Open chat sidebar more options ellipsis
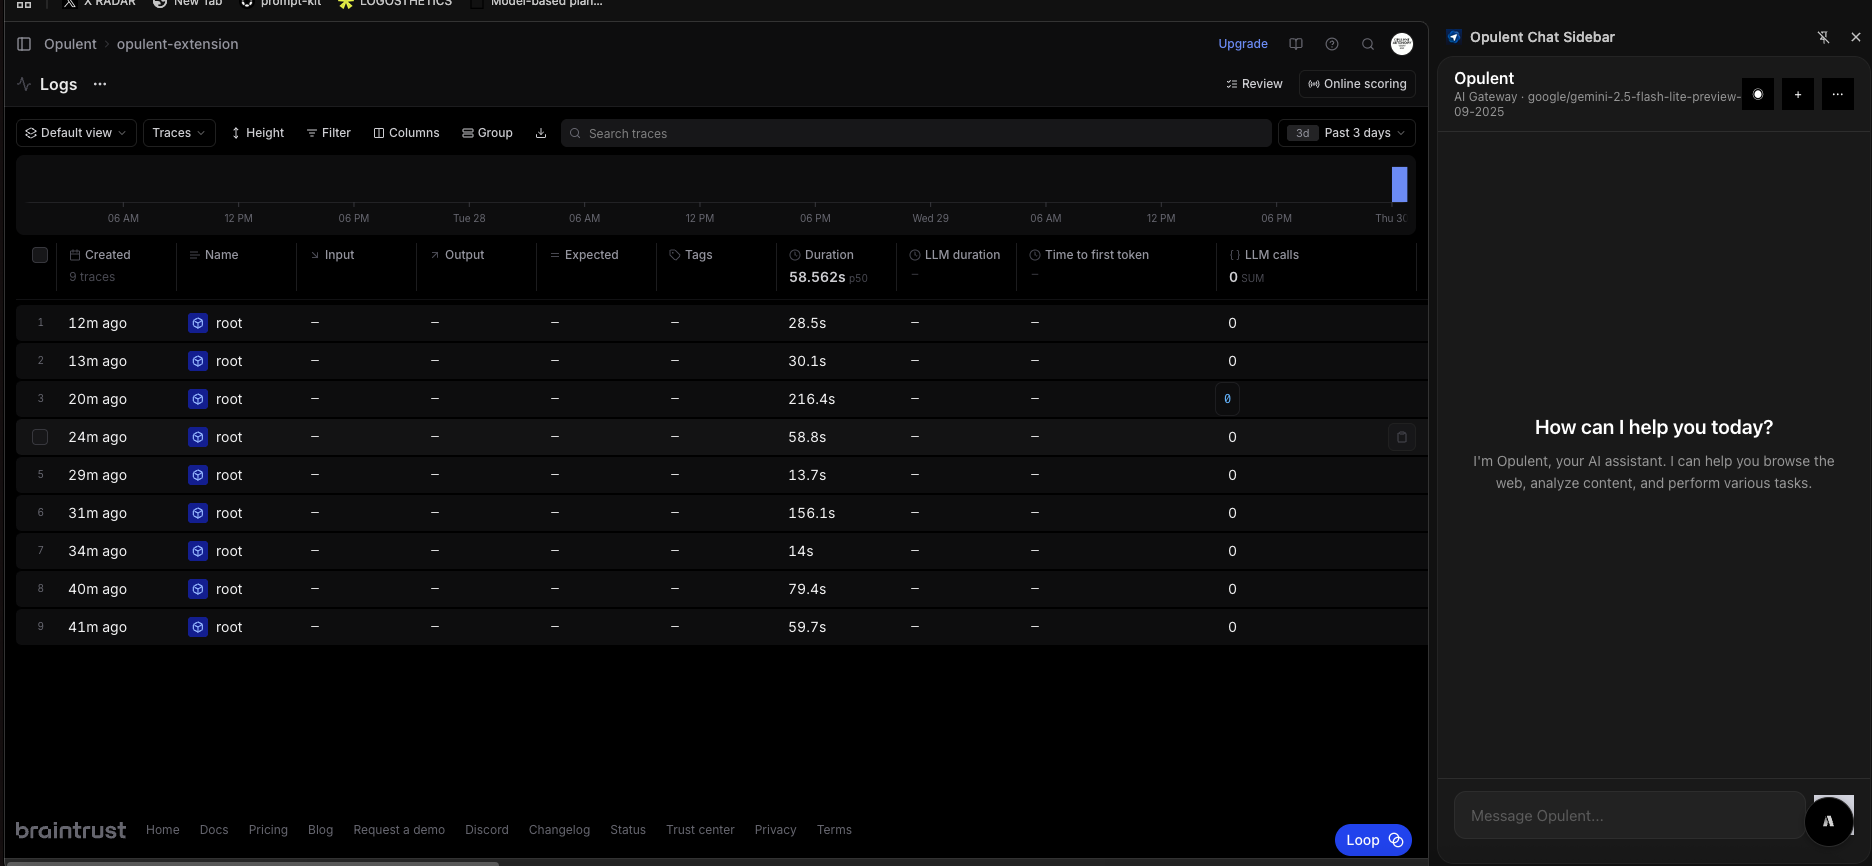This screenshot has width=1872, height=866. click(x=1838, y=94)
